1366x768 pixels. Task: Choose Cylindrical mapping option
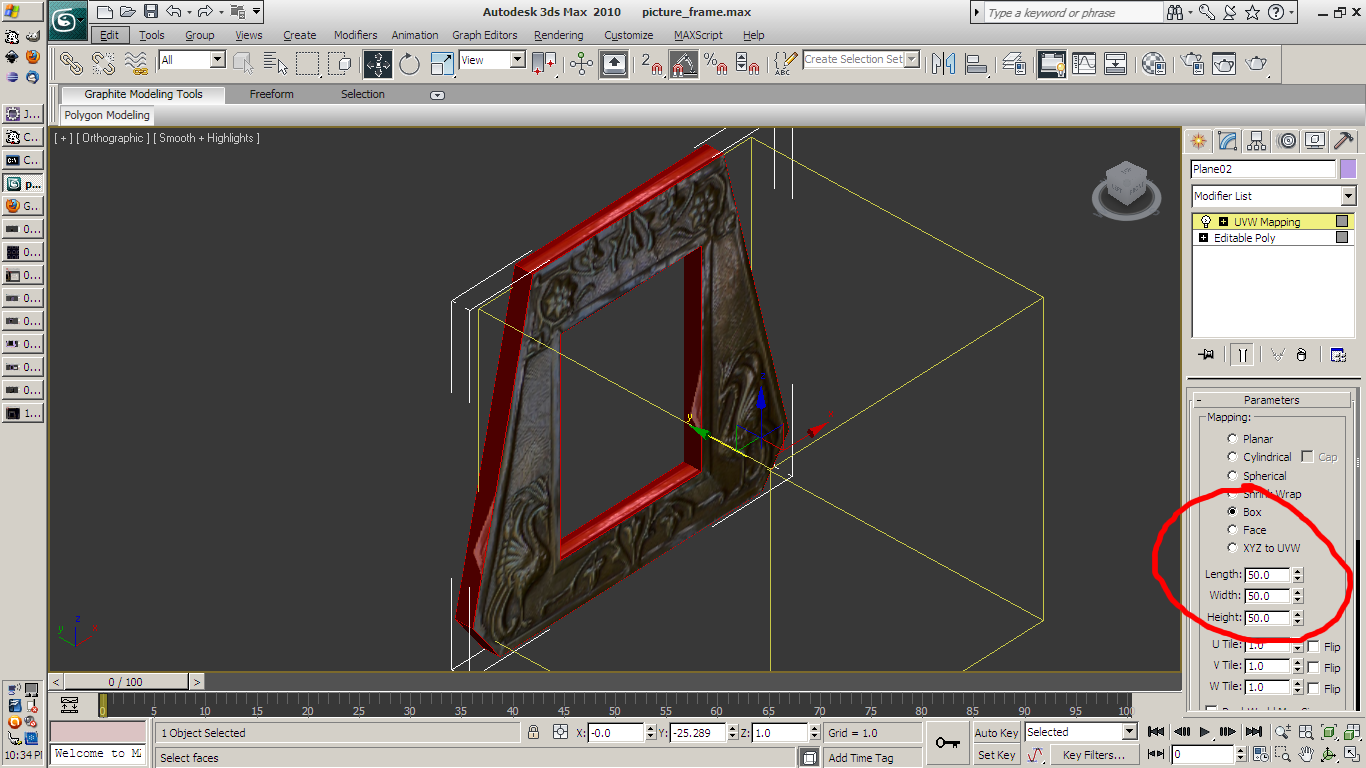pos(1232,457)
